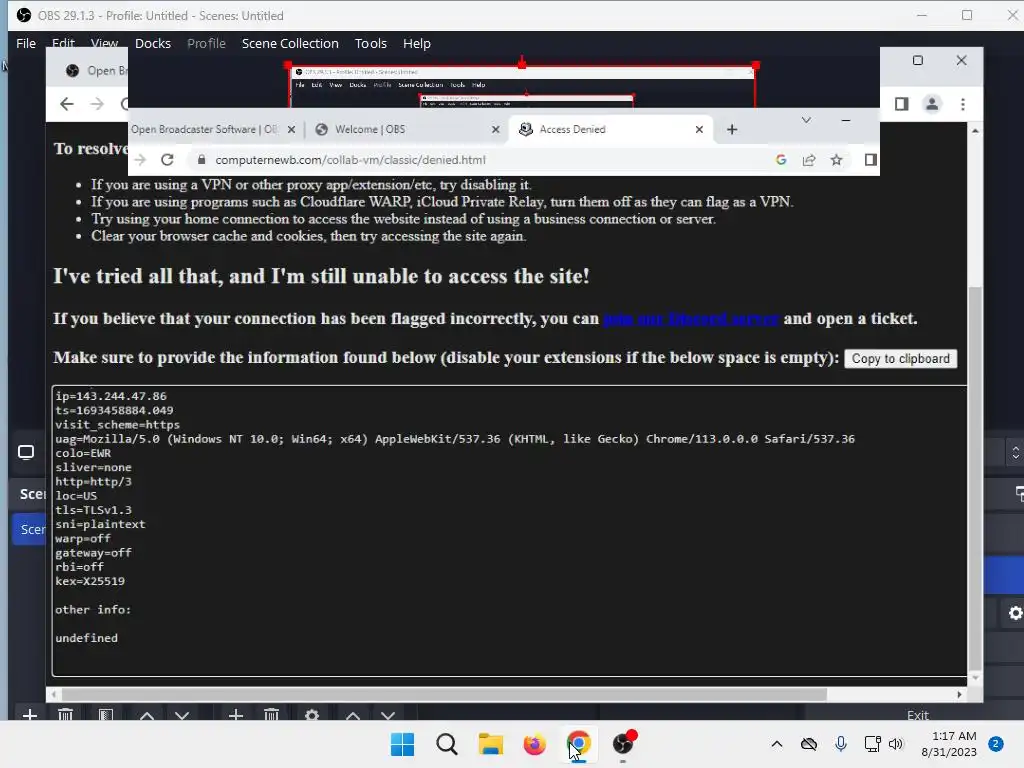Click Copy to clipboard button
Screen dimensions: 1024x768
(x=901, y=359)
